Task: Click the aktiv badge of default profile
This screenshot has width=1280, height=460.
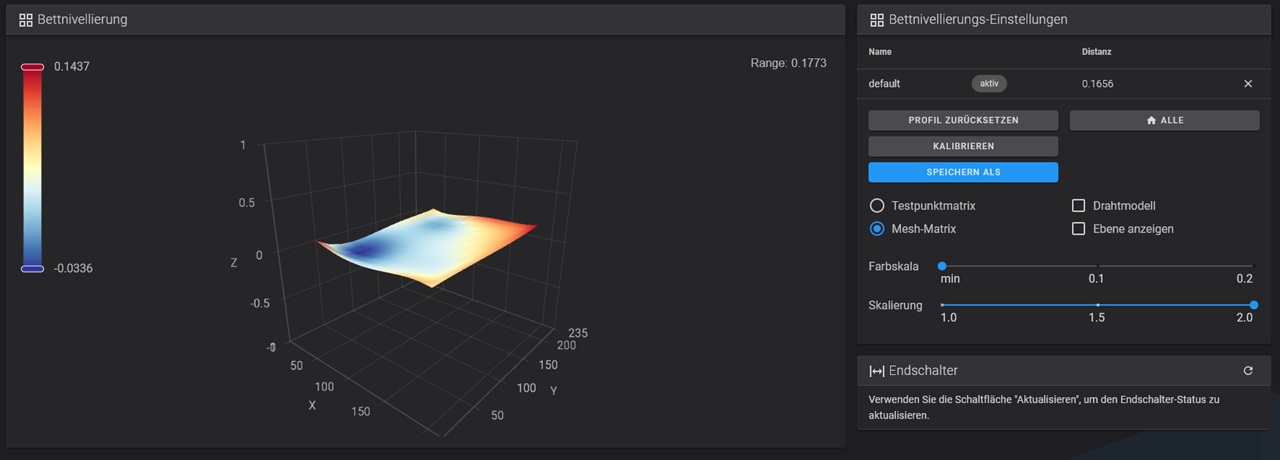Action: tap(990, 84)
